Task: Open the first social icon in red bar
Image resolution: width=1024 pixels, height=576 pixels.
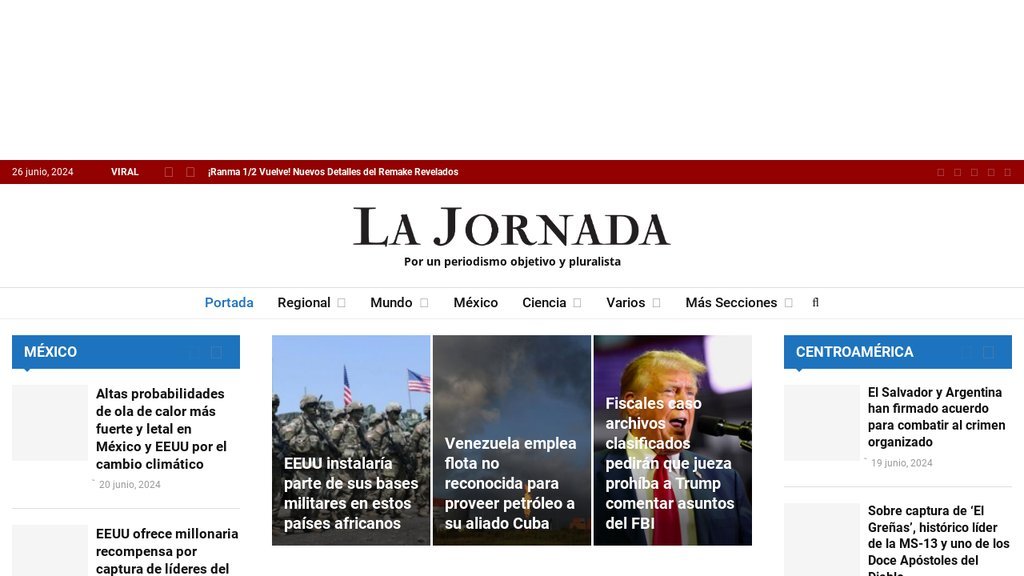Action: click(940, 172)
